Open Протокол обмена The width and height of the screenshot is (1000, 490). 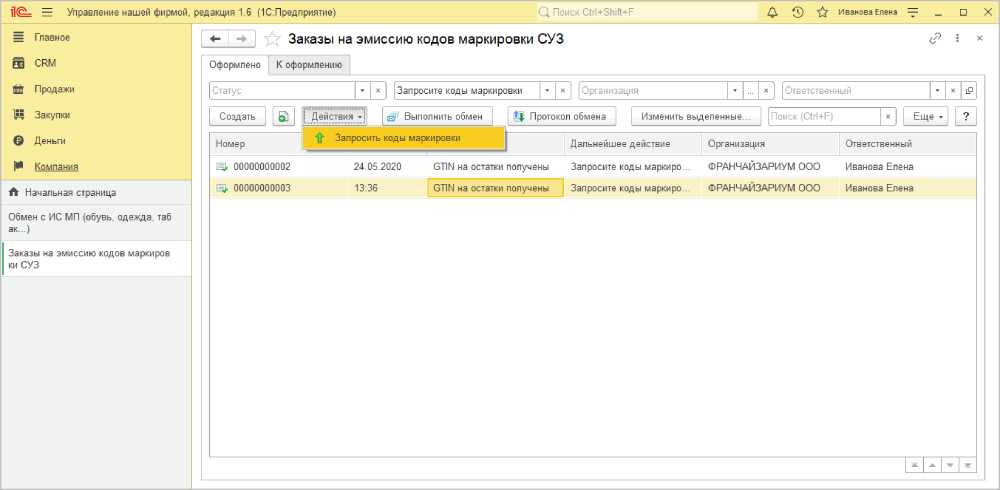pyautogui.click(x=558, y=116)
